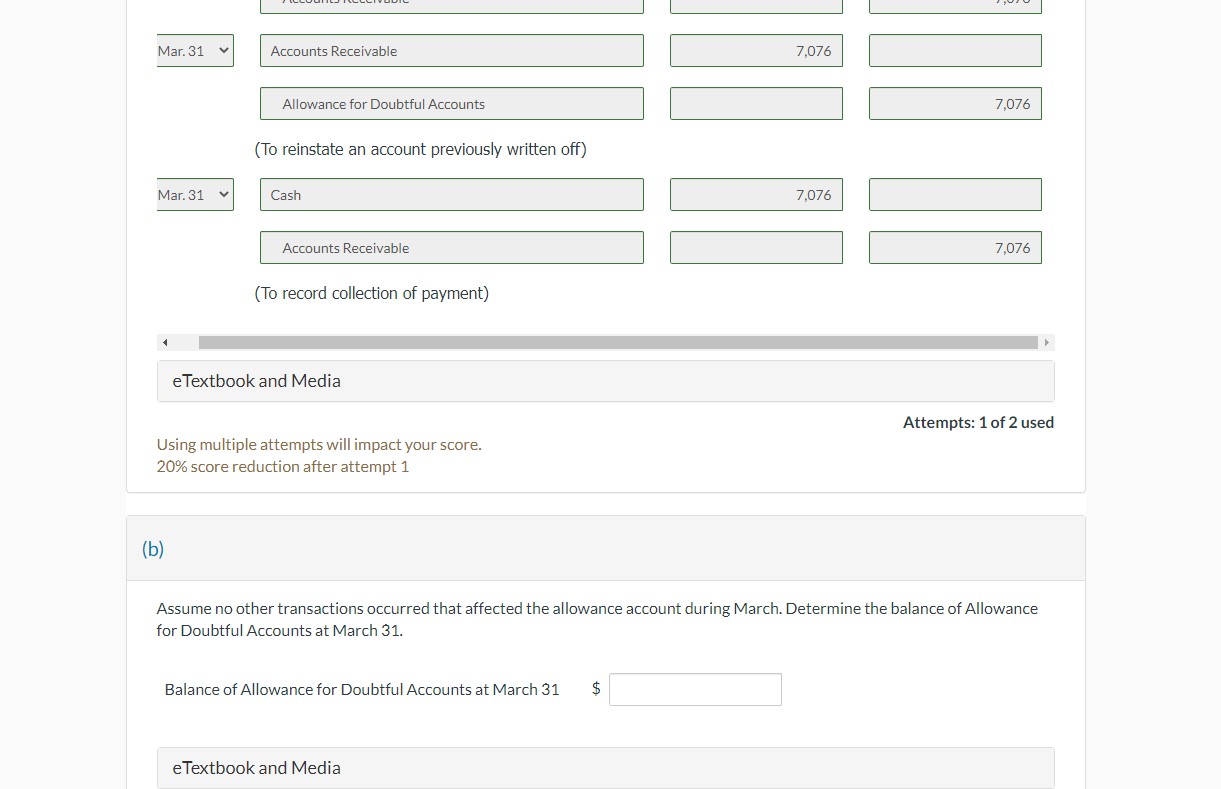Click "20% score reduction after attempt 1" text
The height and width of the screenshot is (789, 1221).
[283, 467]
